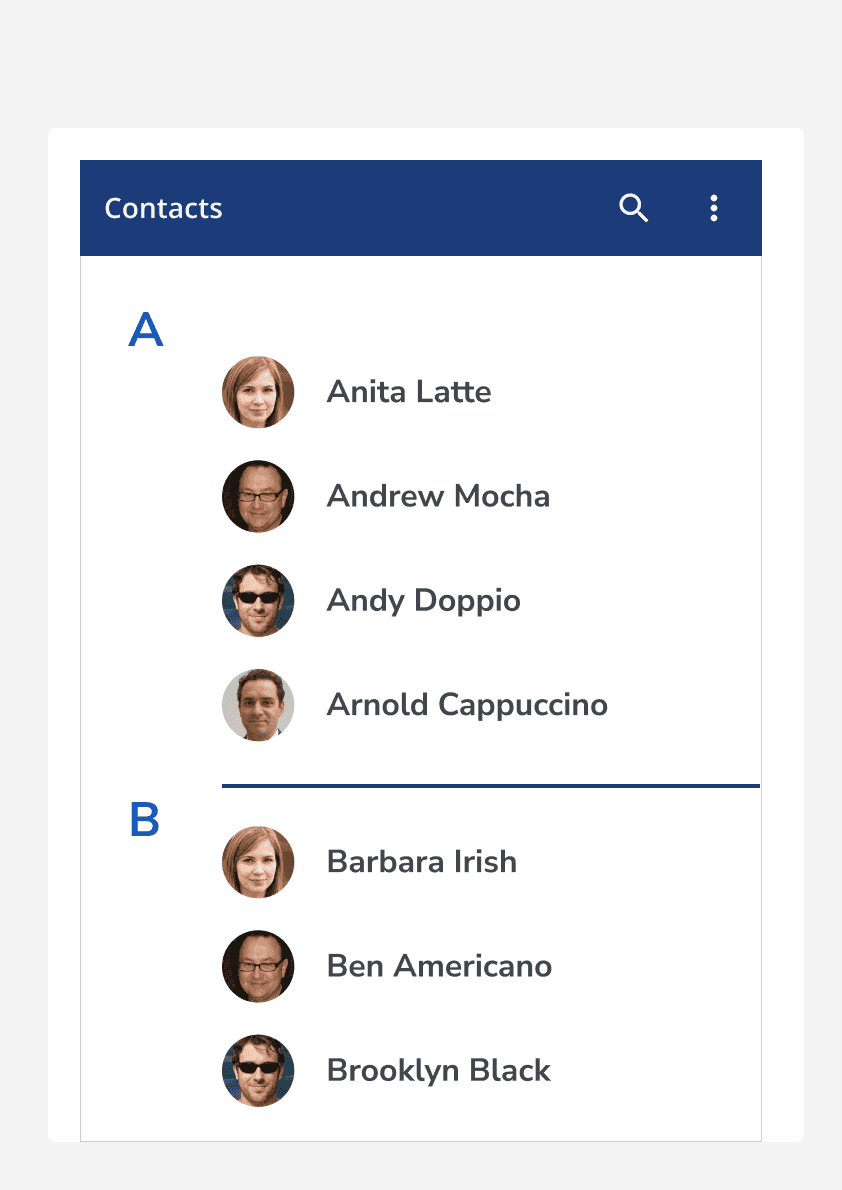The width and height of the screenshot is (842, 1190).
Task: Click Arnold Cappuccino's avatar photo
Action: [258, 705]
